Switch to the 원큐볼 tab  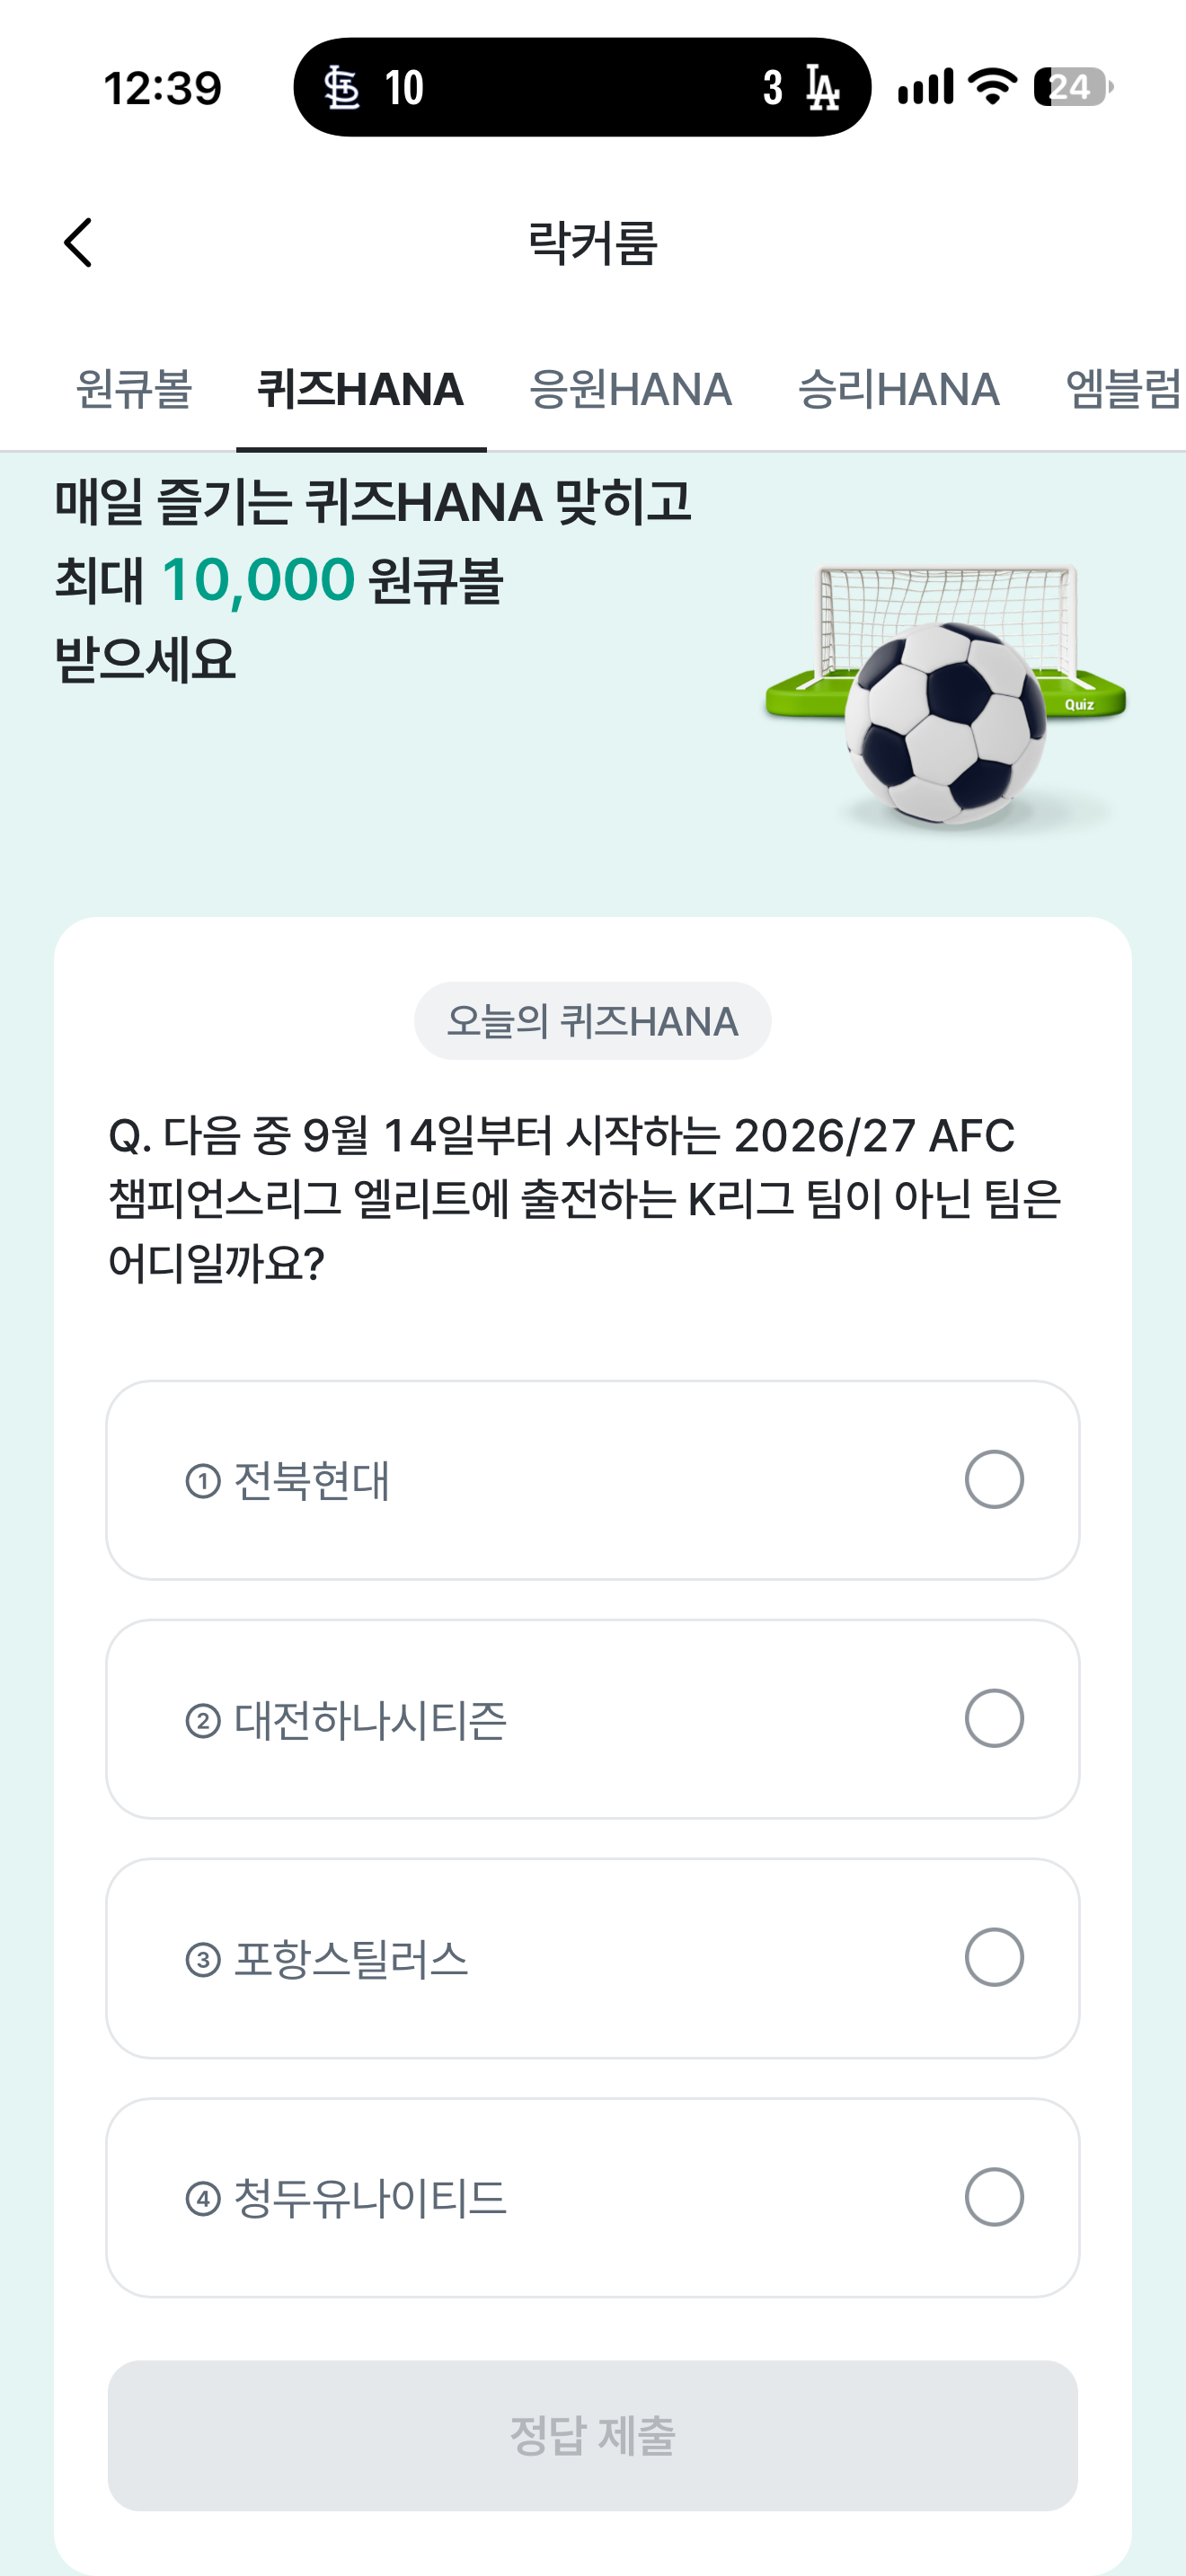(x=134, y=389)
